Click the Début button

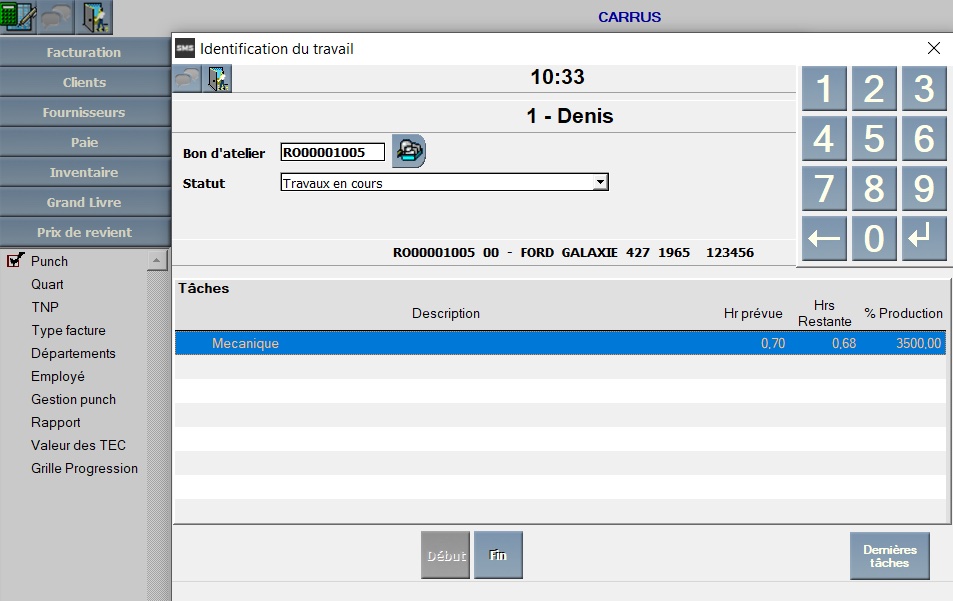click(446, 555)
